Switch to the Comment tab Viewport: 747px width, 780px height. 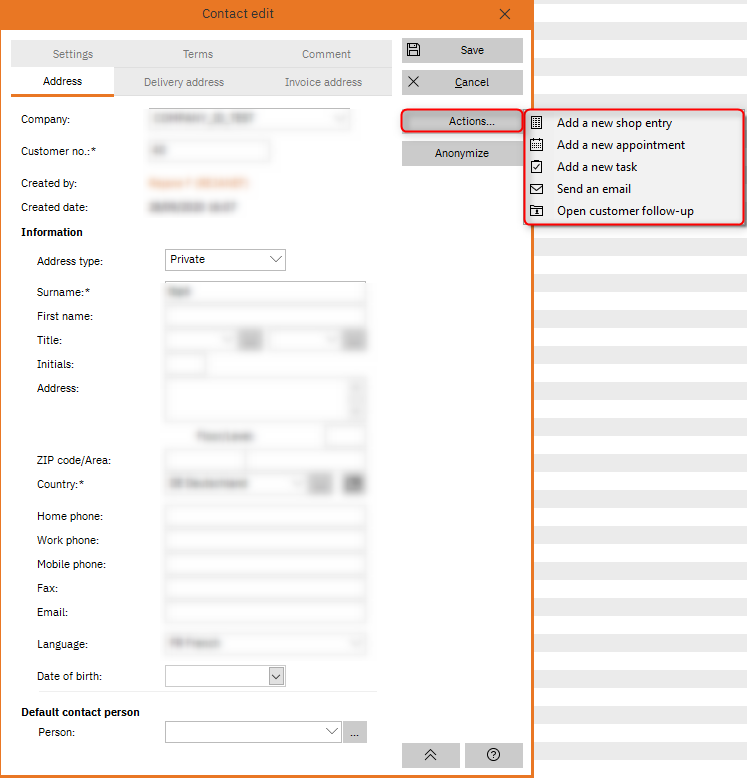point(326,54)
